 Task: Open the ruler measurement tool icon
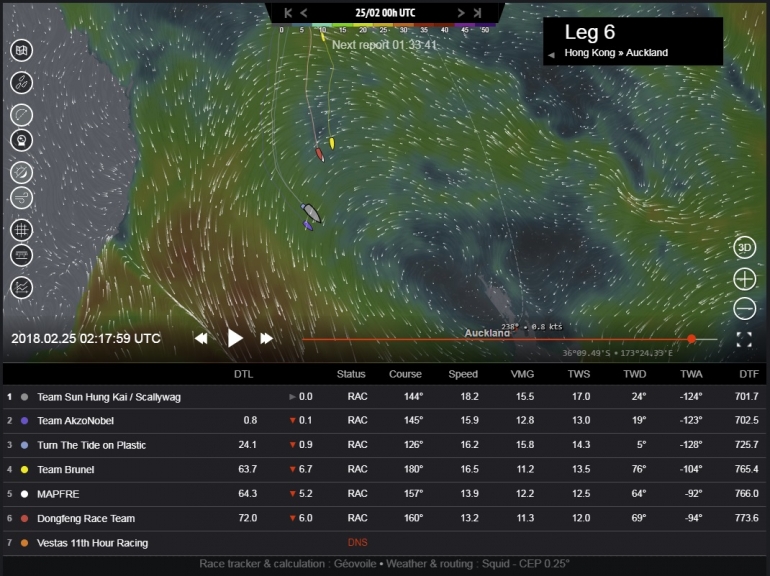[22, 255]
